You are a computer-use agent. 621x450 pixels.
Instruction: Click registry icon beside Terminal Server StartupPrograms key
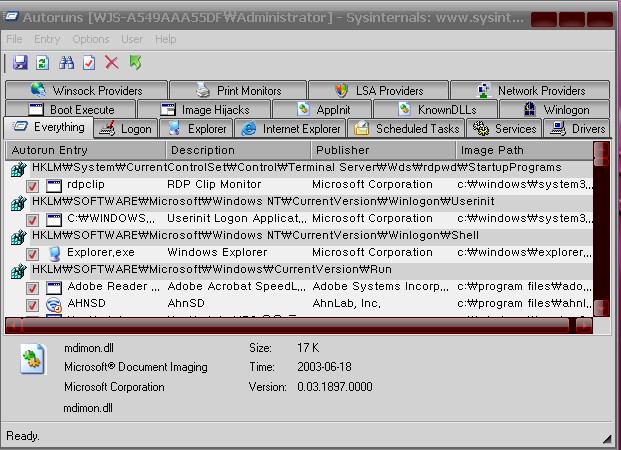18,169
